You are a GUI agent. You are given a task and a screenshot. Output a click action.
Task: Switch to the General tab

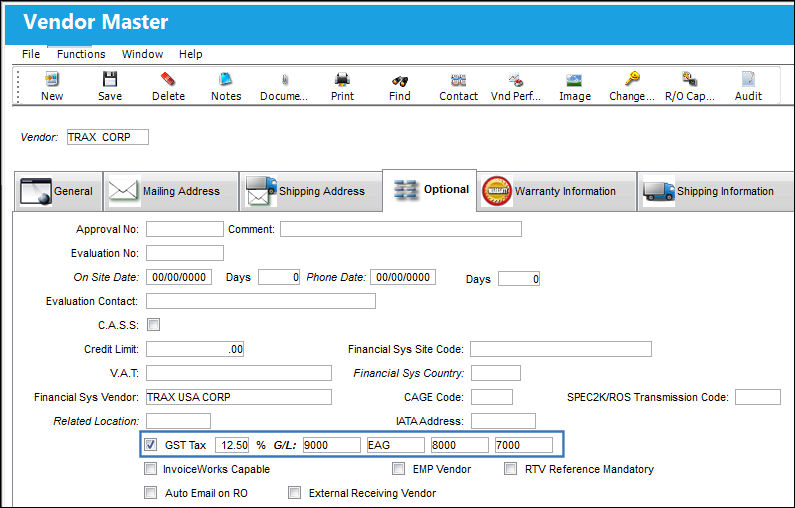point(58,191)
